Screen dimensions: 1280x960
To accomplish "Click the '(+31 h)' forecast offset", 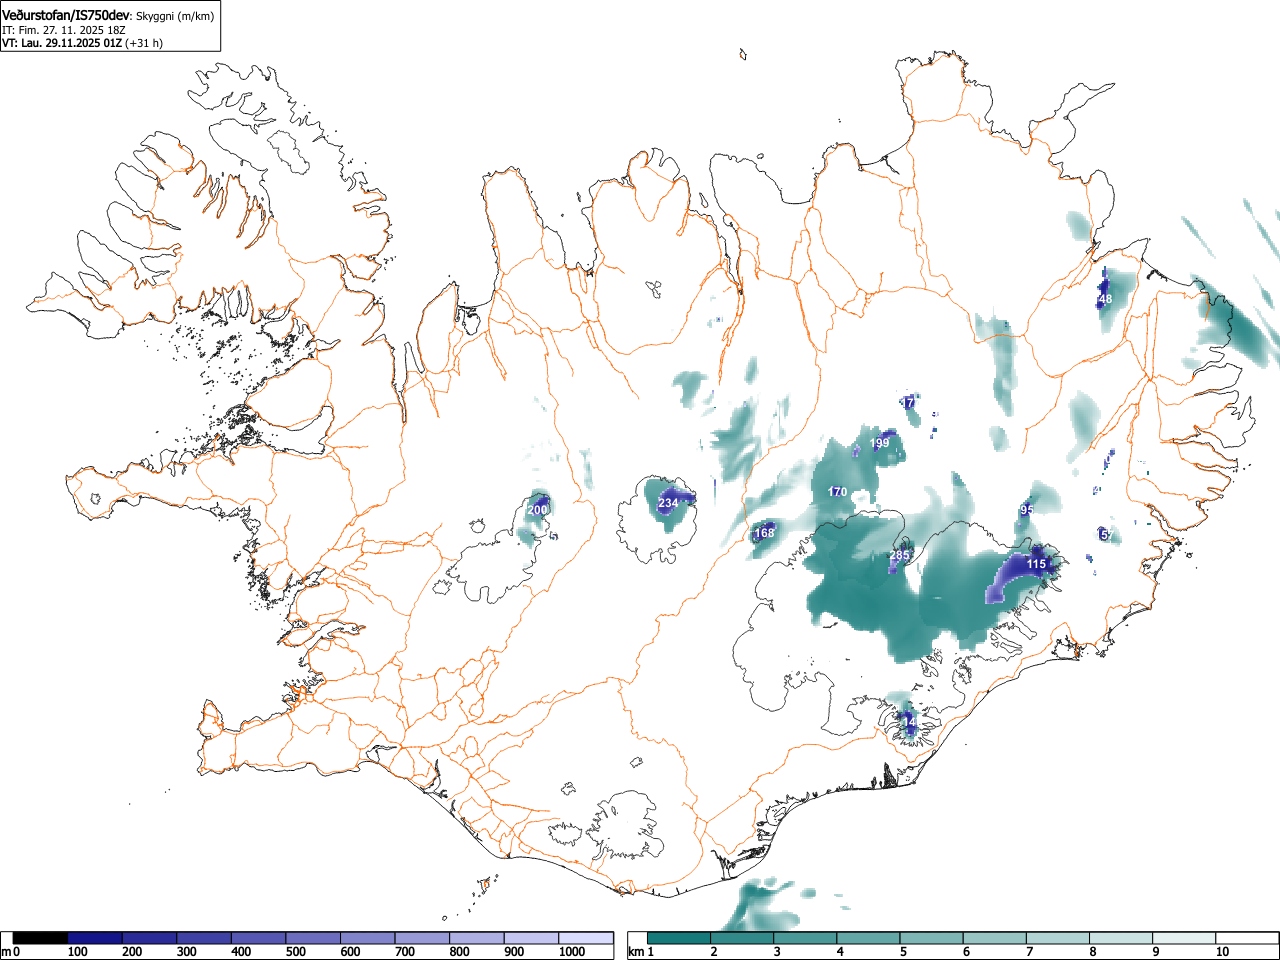I will tap(144, 43).
